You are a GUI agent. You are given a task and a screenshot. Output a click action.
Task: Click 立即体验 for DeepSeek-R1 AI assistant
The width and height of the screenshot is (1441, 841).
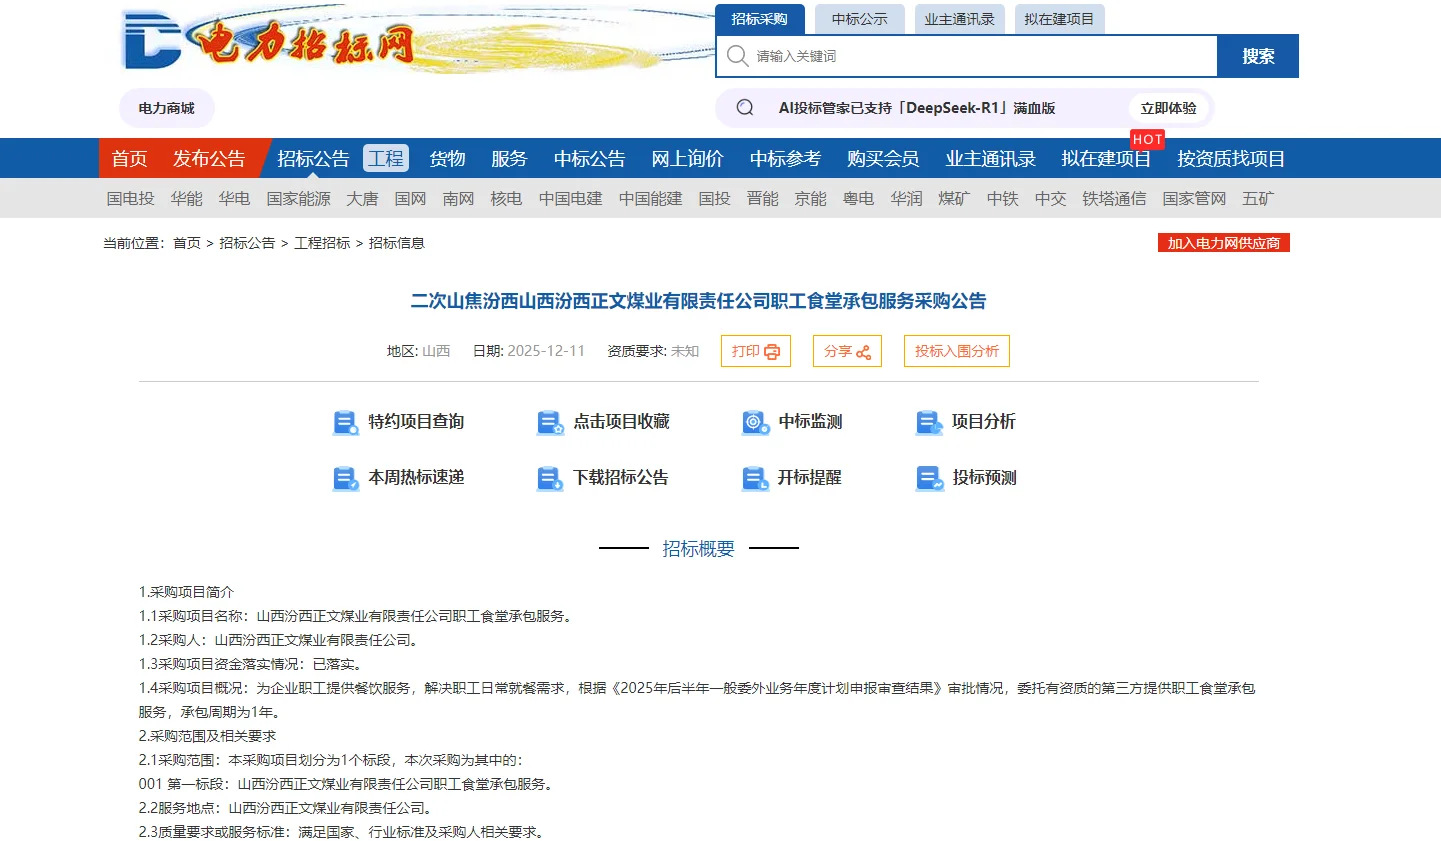tap(1168, 107)
